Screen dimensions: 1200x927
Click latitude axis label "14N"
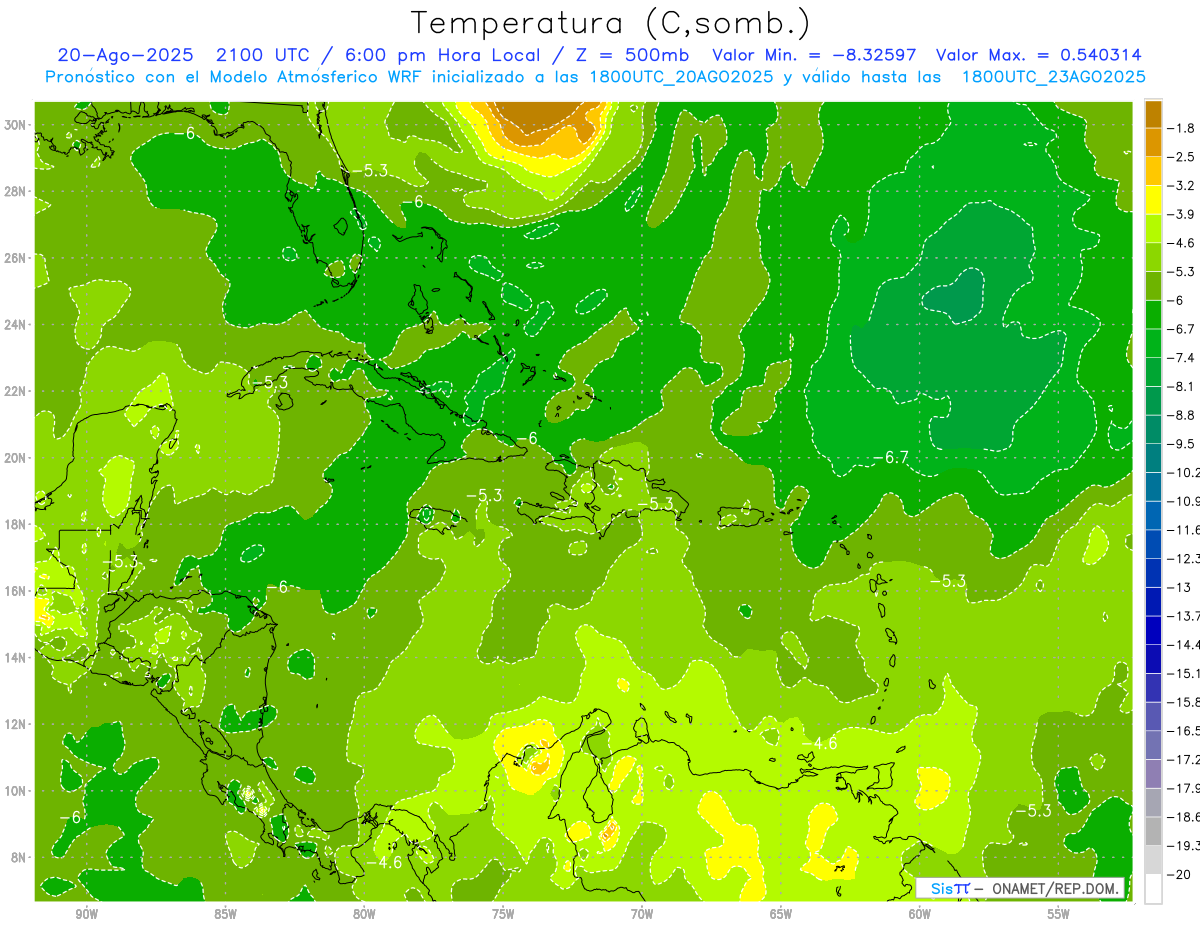point(16,658)
